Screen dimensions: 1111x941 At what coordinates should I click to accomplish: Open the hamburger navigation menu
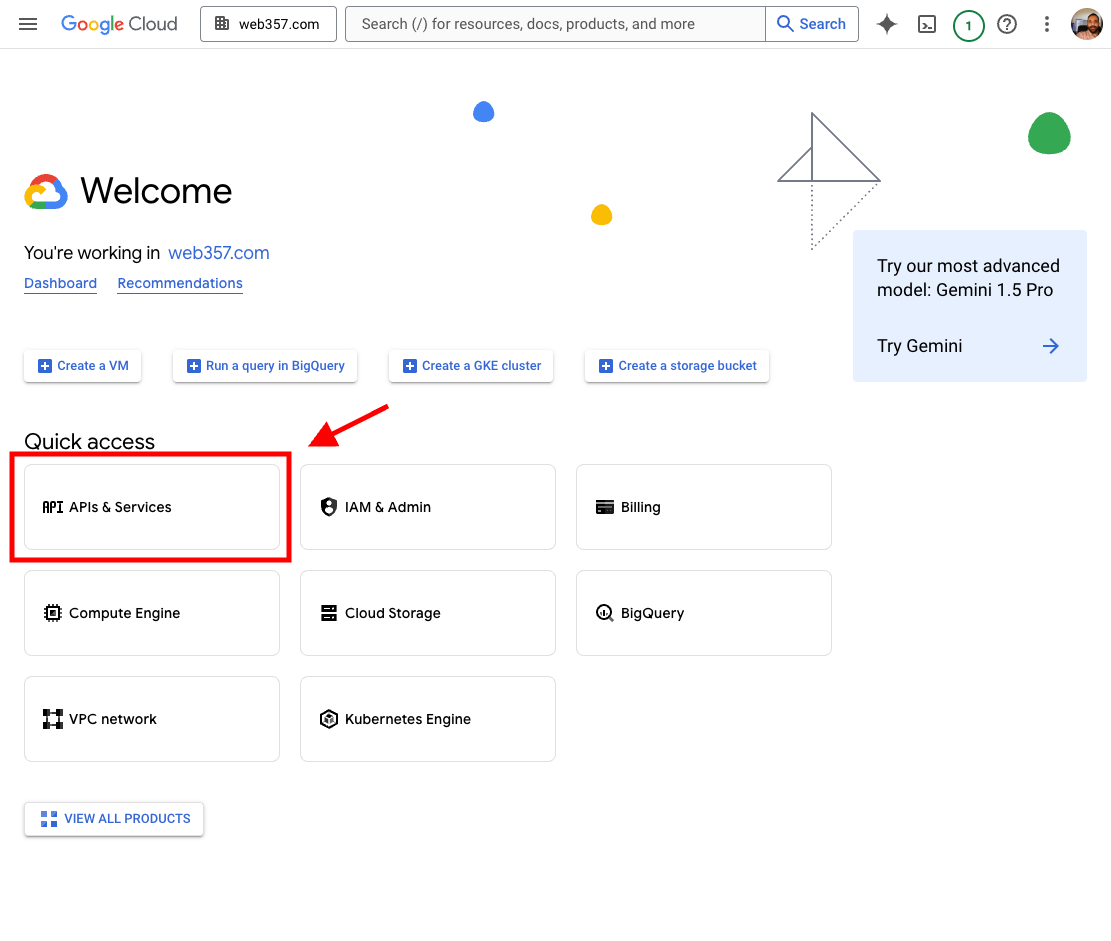point(28,24)
